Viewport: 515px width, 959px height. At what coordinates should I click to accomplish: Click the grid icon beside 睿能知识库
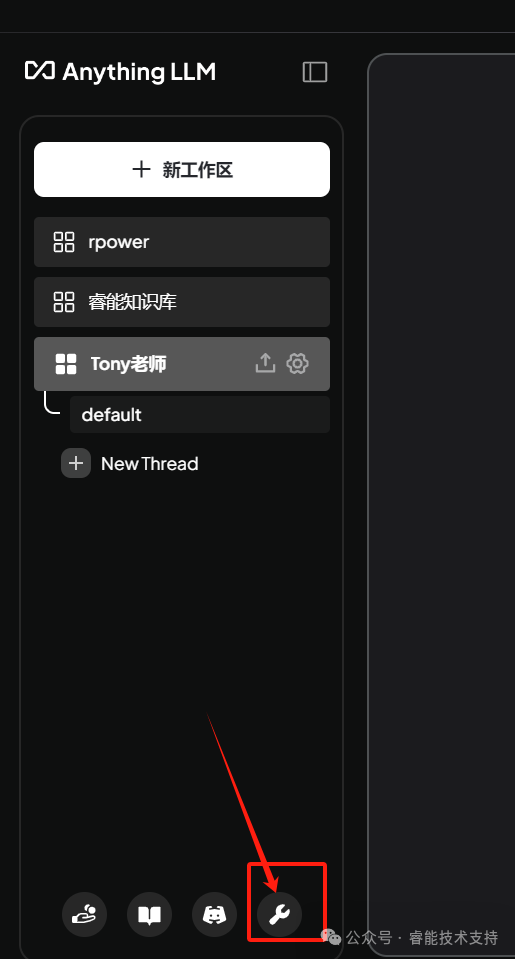point(64,302)
